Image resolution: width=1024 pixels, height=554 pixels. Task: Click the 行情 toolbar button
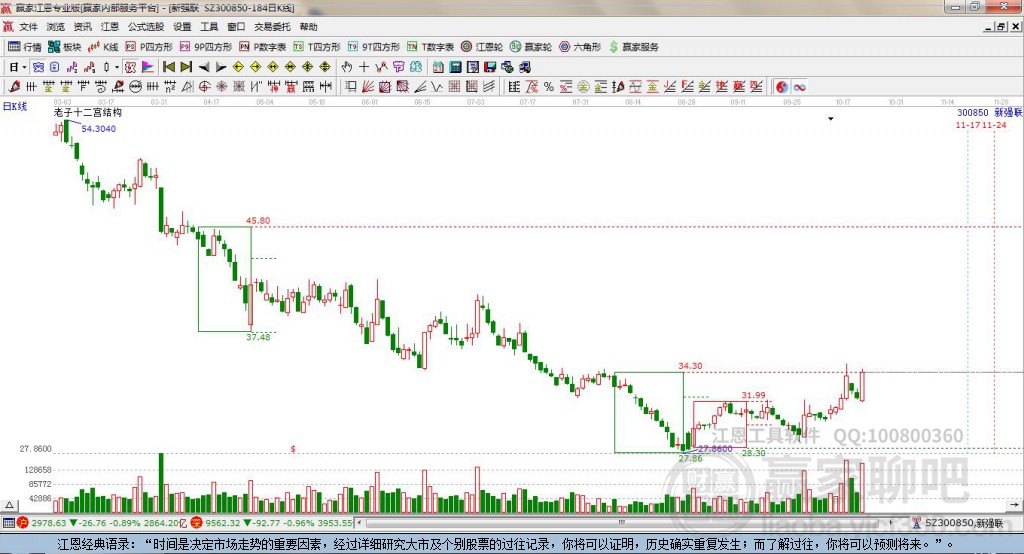point(24,47)
